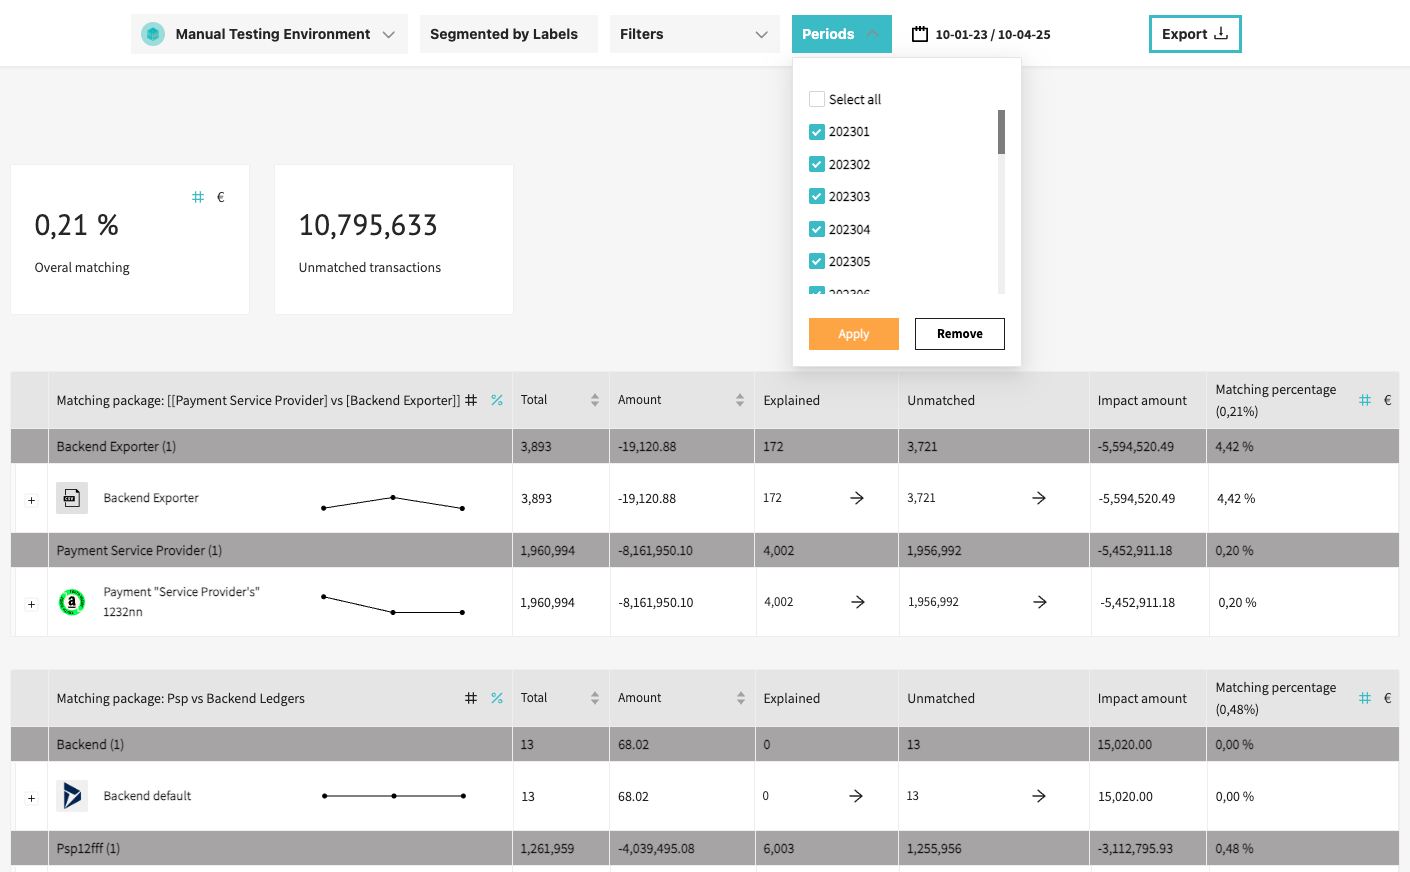
Task: Select Segmented by Labels
Action: tap(504, 34)
